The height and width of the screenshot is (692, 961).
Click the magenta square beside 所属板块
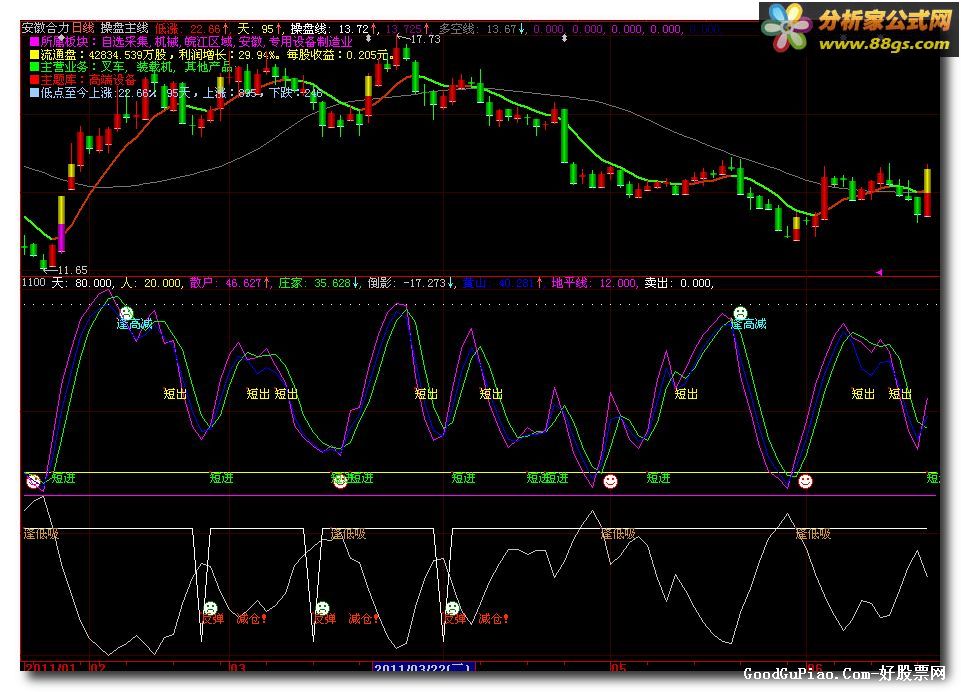pos(34,42)
